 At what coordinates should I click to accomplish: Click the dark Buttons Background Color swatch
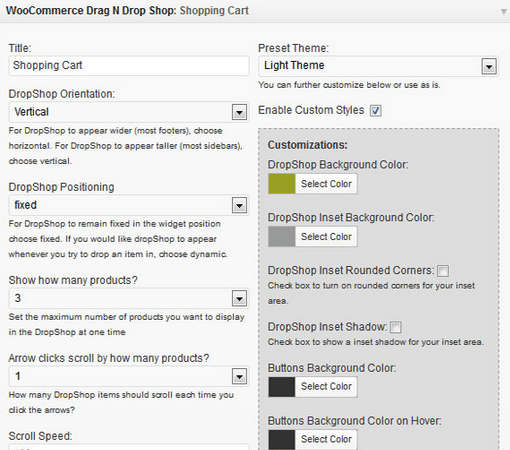[282, 387]
